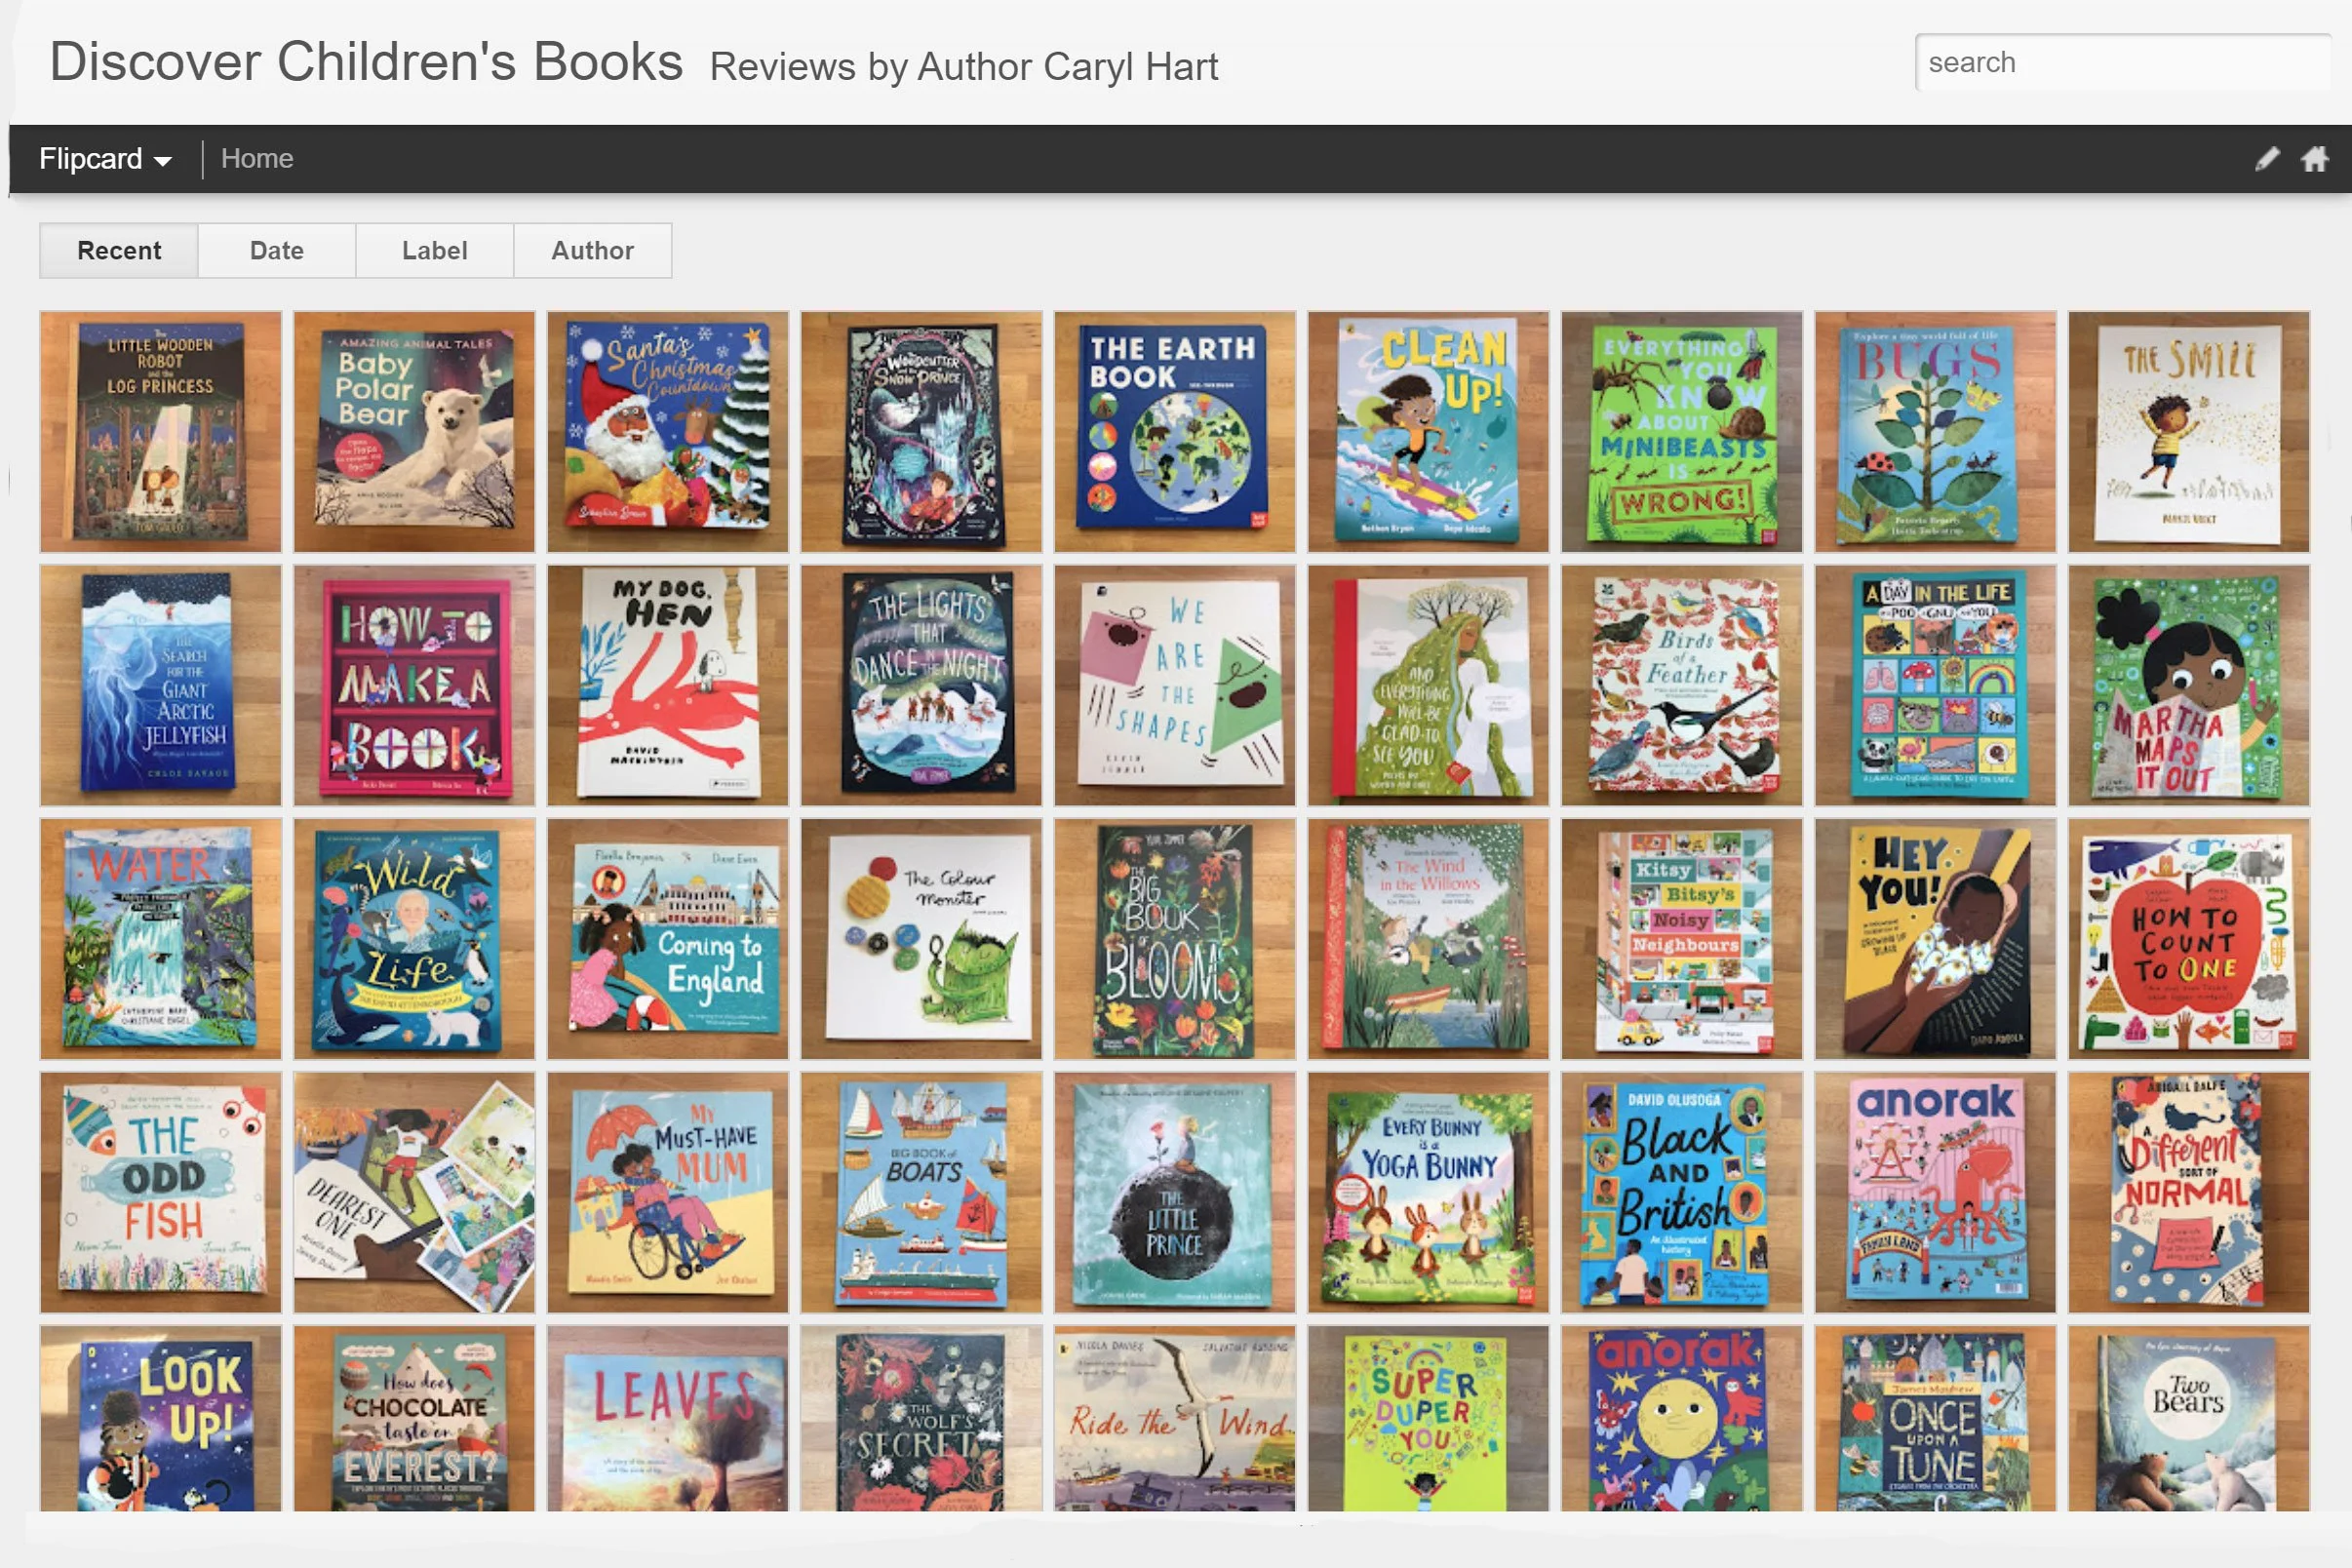Screen dimensions: 2352x1568
Task: Open How to Make a Book card
Action: (x=414, y=686)
